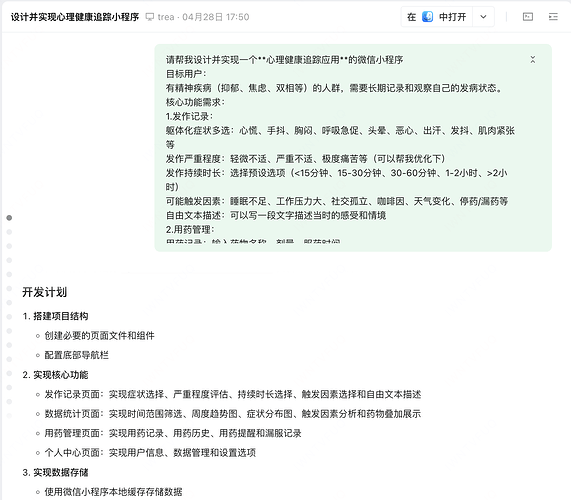Click the 目标用户: line in the prompt
This screenshot has height=500, width=571.
186,74
